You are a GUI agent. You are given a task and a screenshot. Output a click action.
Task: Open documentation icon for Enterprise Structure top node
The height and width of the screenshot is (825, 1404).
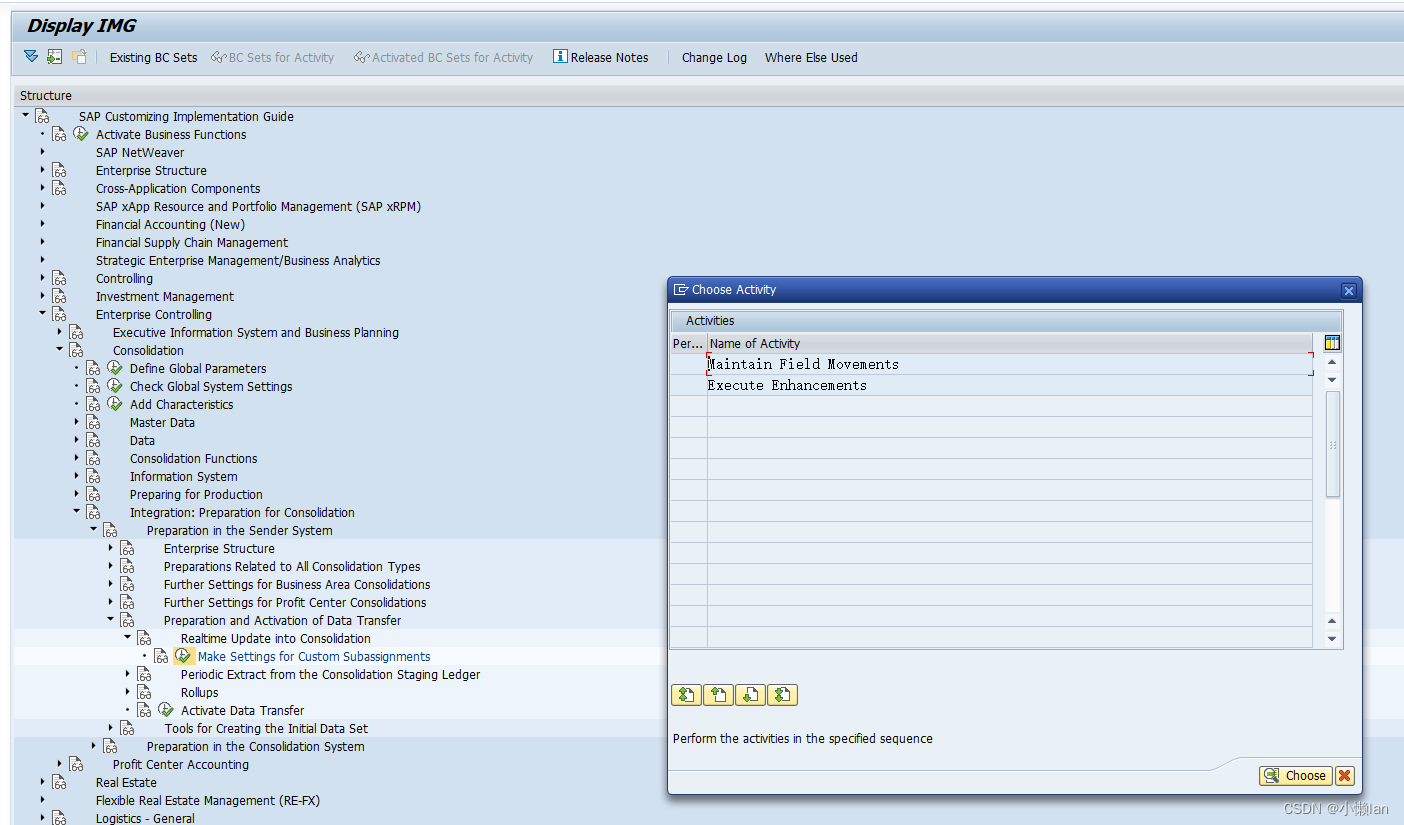click(59, 170)
